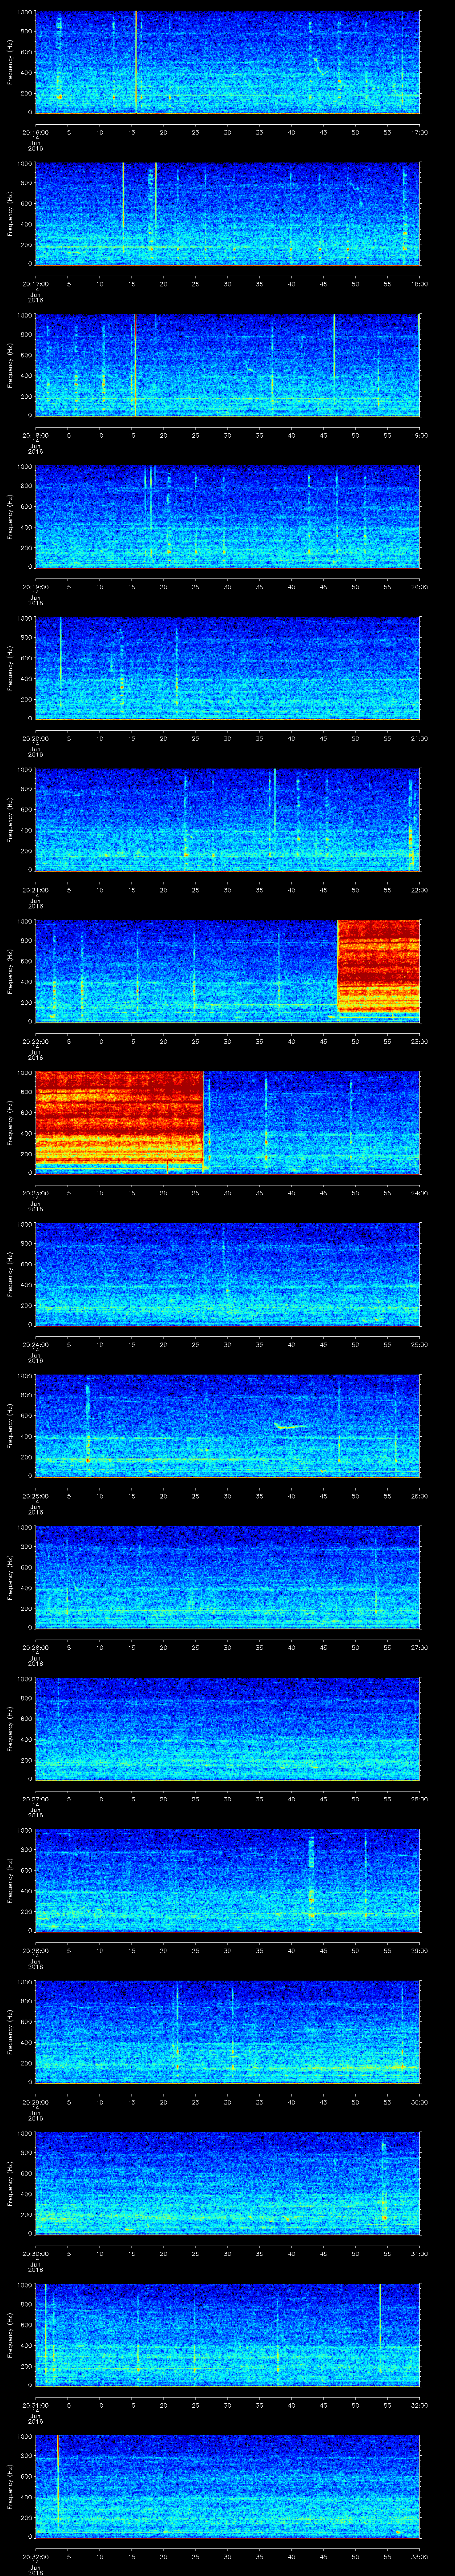Screen dimensions: 455x2576
Task: Open the spectrogram panel starting at 20:31:00
Action: coord(227,2335)
